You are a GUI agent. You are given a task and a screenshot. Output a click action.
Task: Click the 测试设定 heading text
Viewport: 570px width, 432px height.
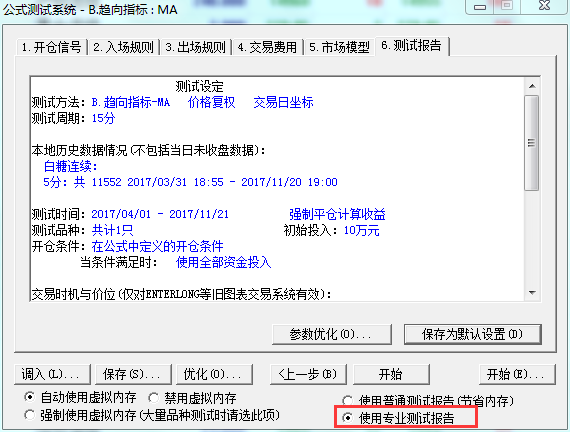199,87
